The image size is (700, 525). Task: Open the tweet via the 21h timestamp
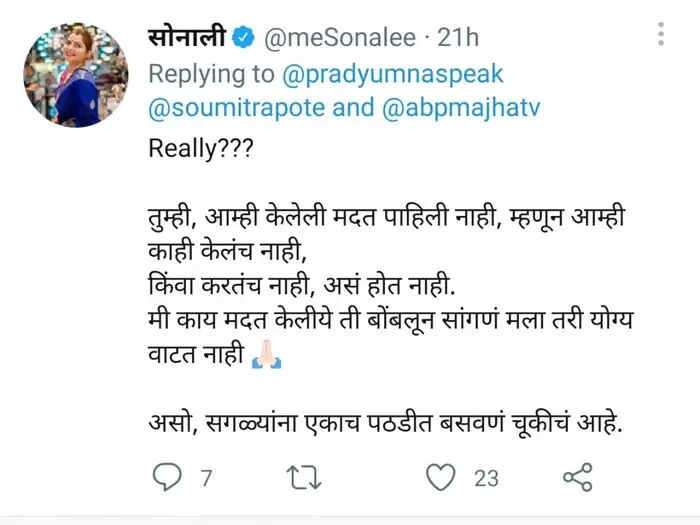coord(457,38)
